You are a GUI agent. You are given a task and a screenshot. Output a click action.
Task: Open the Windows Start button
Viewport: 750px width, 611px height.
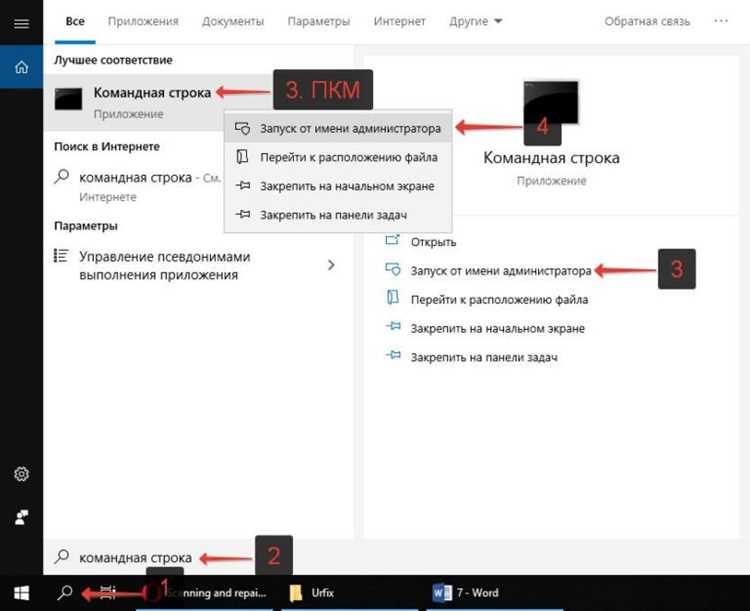[22, 593]
